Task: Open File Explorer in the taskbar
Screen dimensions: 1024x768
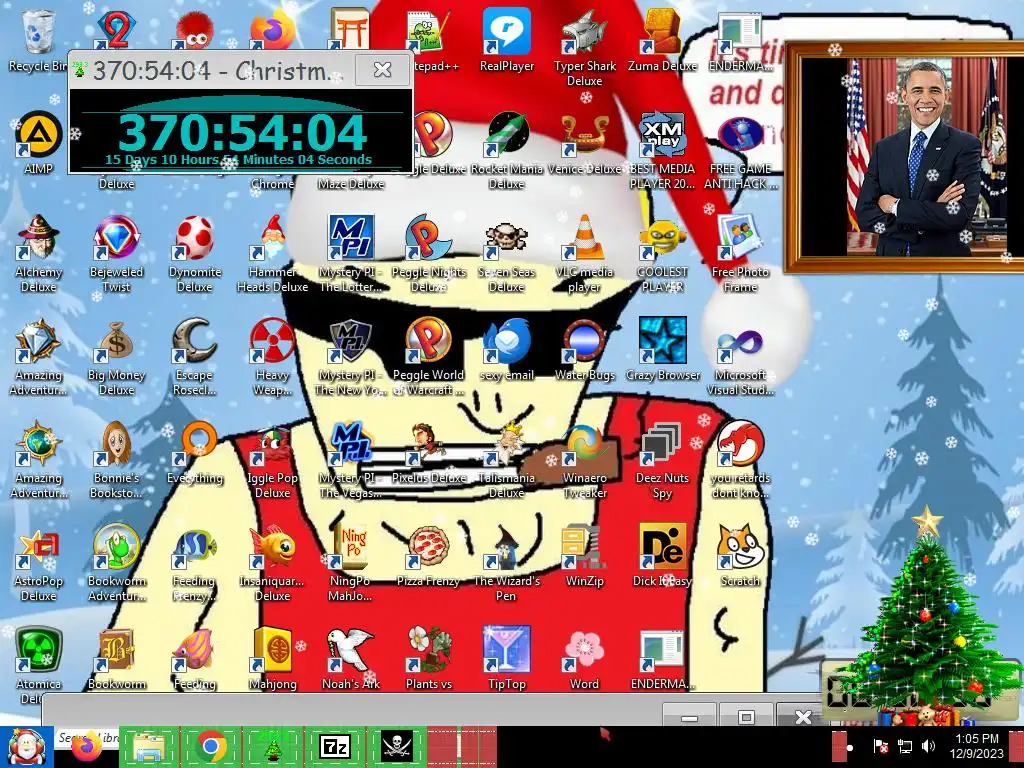Action: (150, 746)
